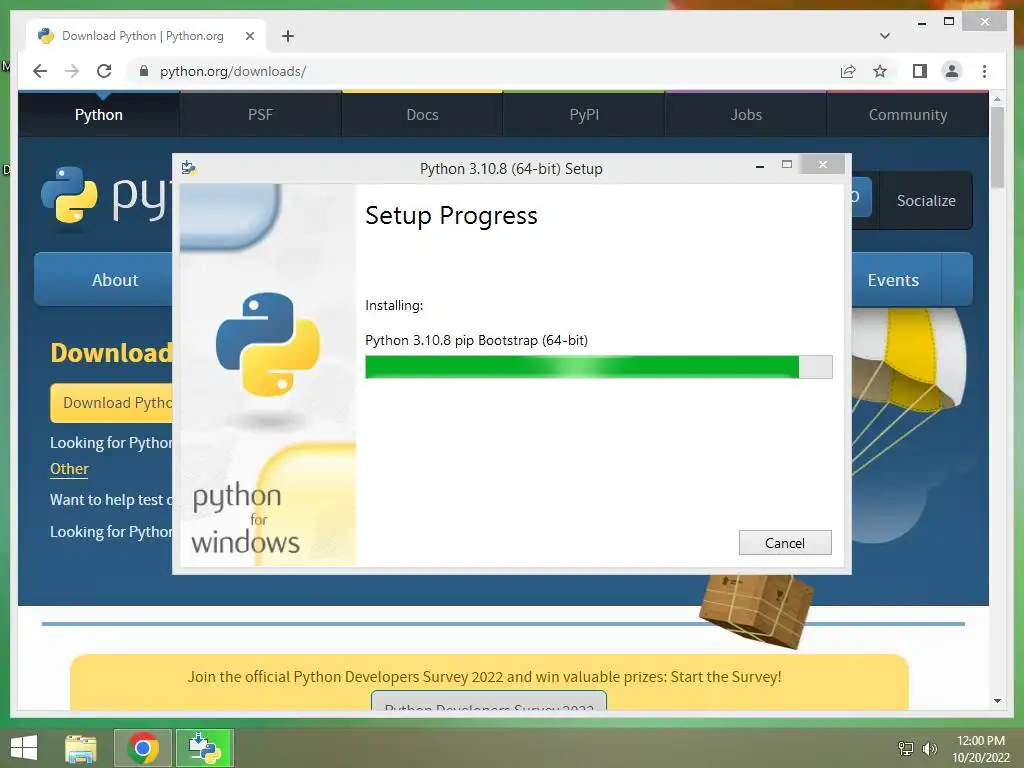The height and width of the screenshot is (768, 1024).
Task: Click Python installer taskbar icon
Action: coord(204,748)
